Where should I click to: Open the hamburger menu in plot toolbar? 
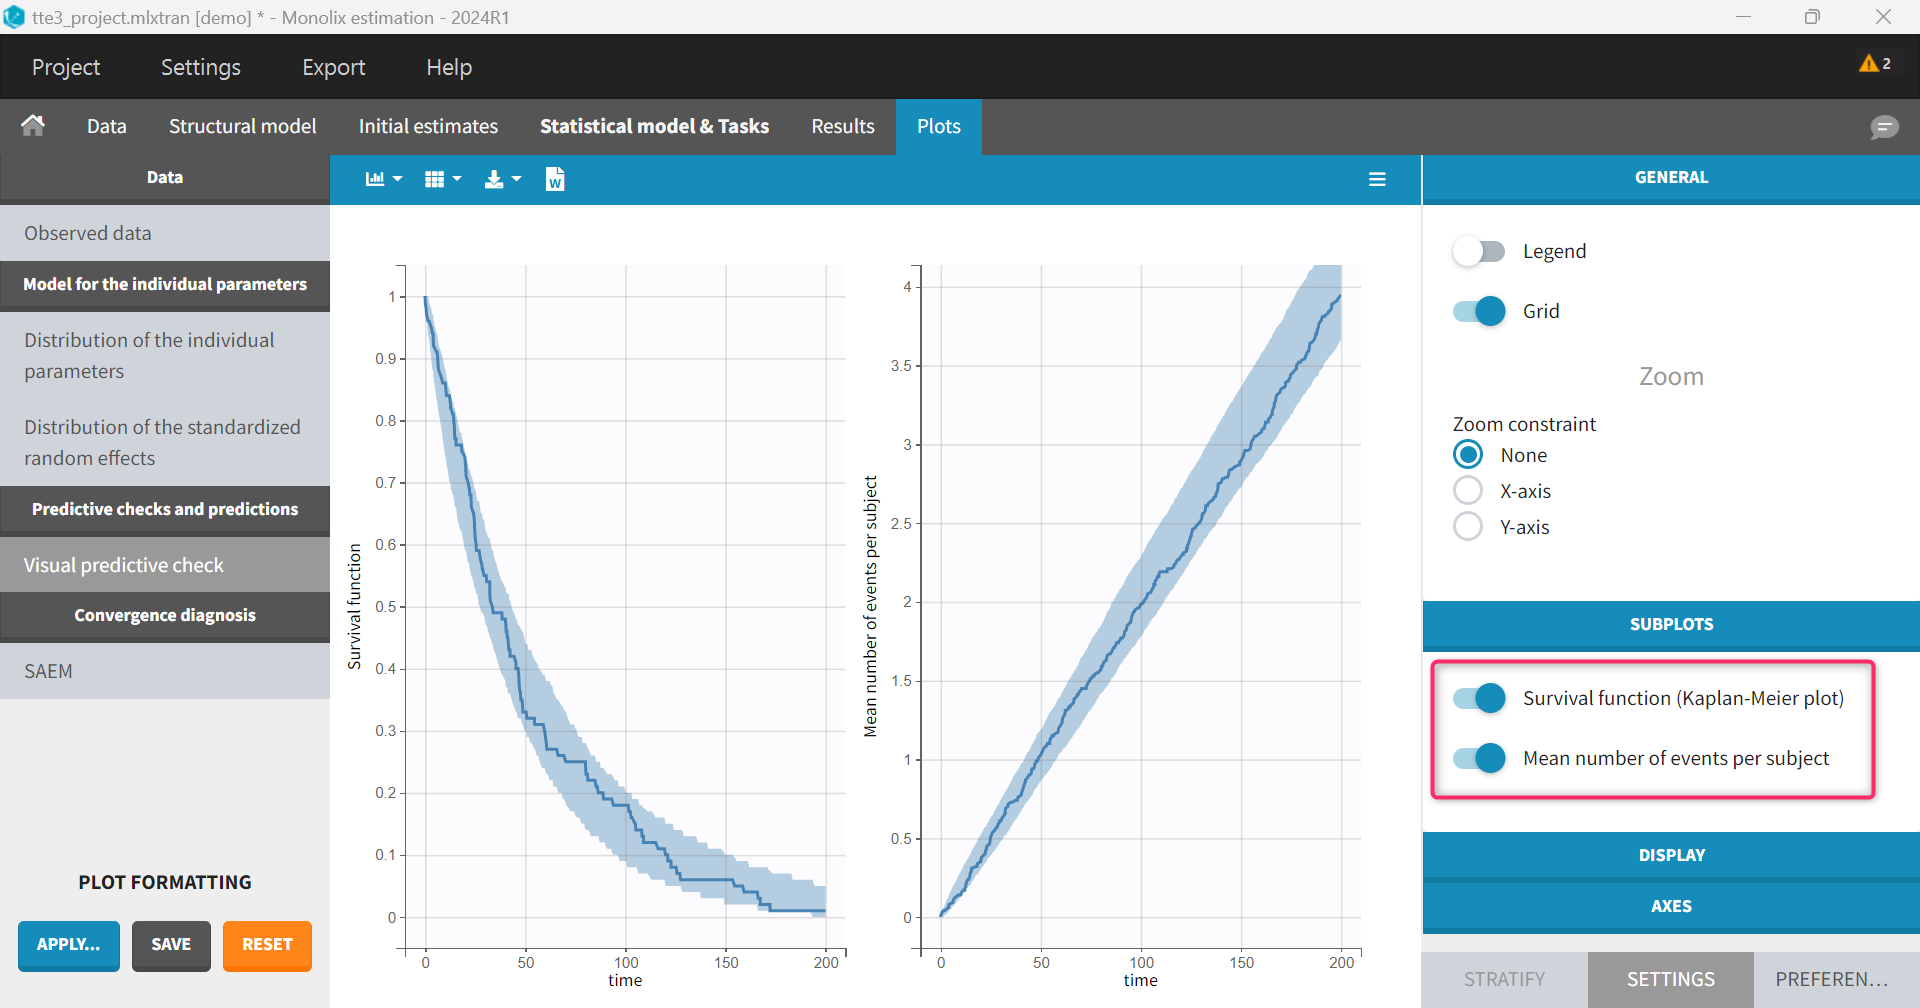[1377, 179]
